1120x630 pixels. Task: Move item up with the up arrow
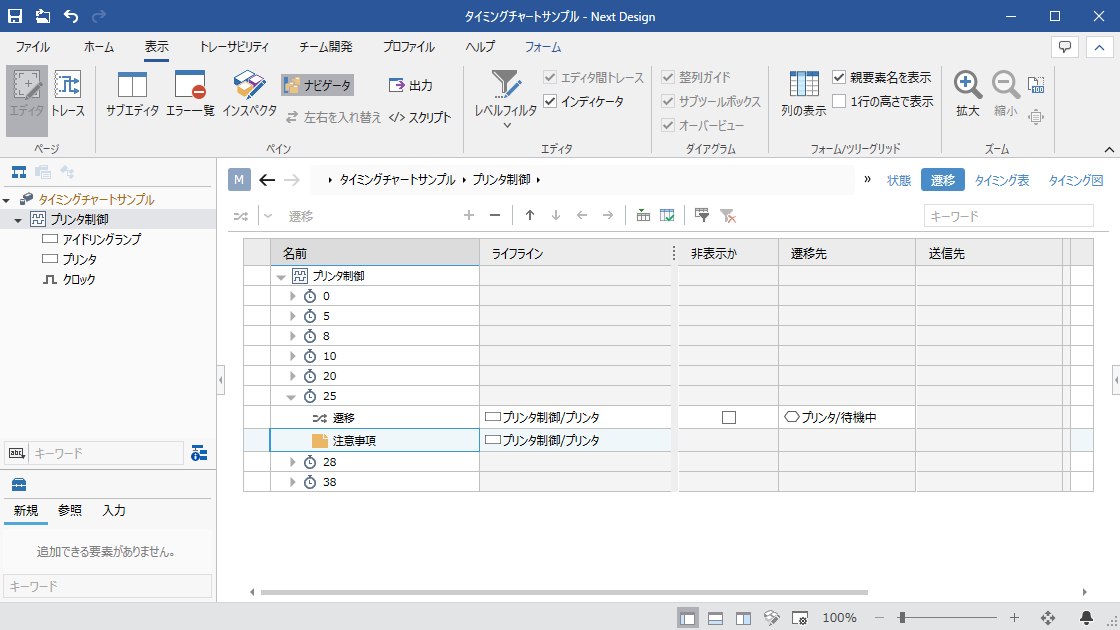point(530,215)
